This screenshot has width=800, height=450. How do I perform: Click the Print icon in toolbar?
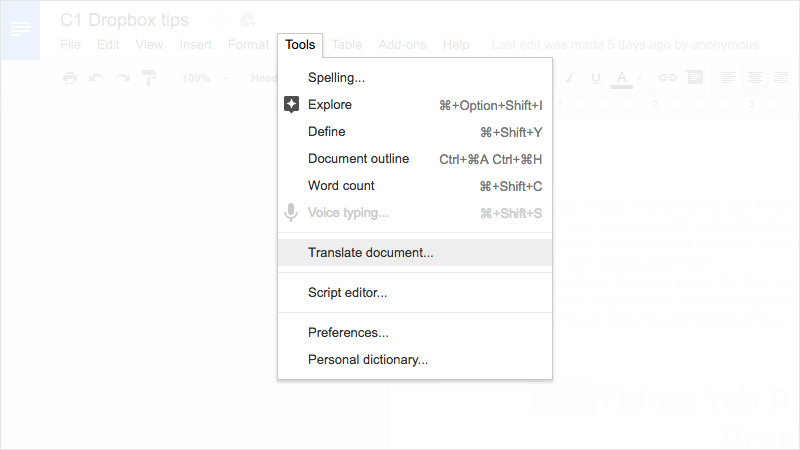[x=70, y=78]
